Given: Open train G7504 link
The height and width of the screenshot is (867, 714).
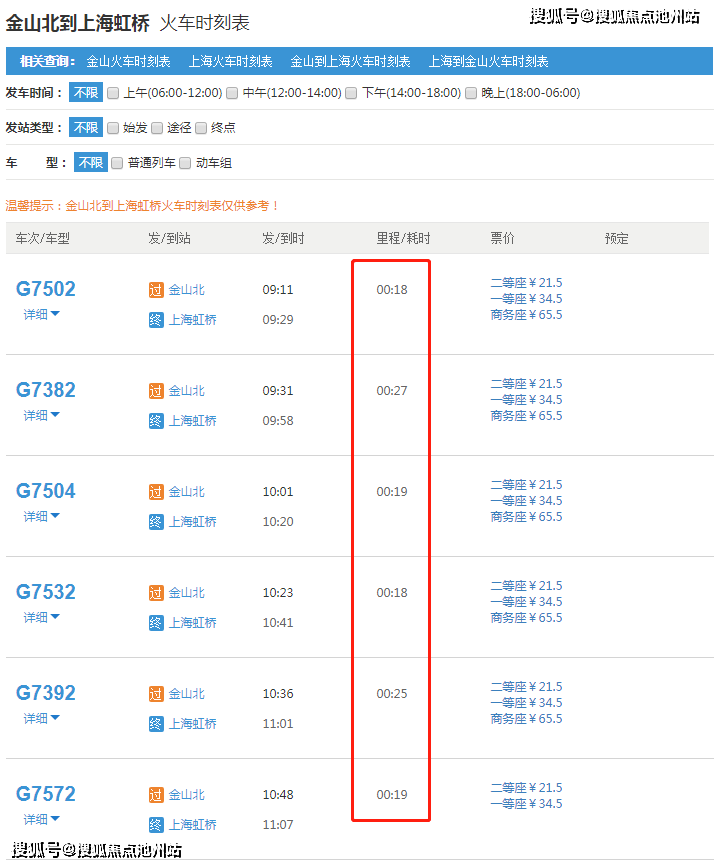Looking at the screenshot, I should tap(45, 491).
